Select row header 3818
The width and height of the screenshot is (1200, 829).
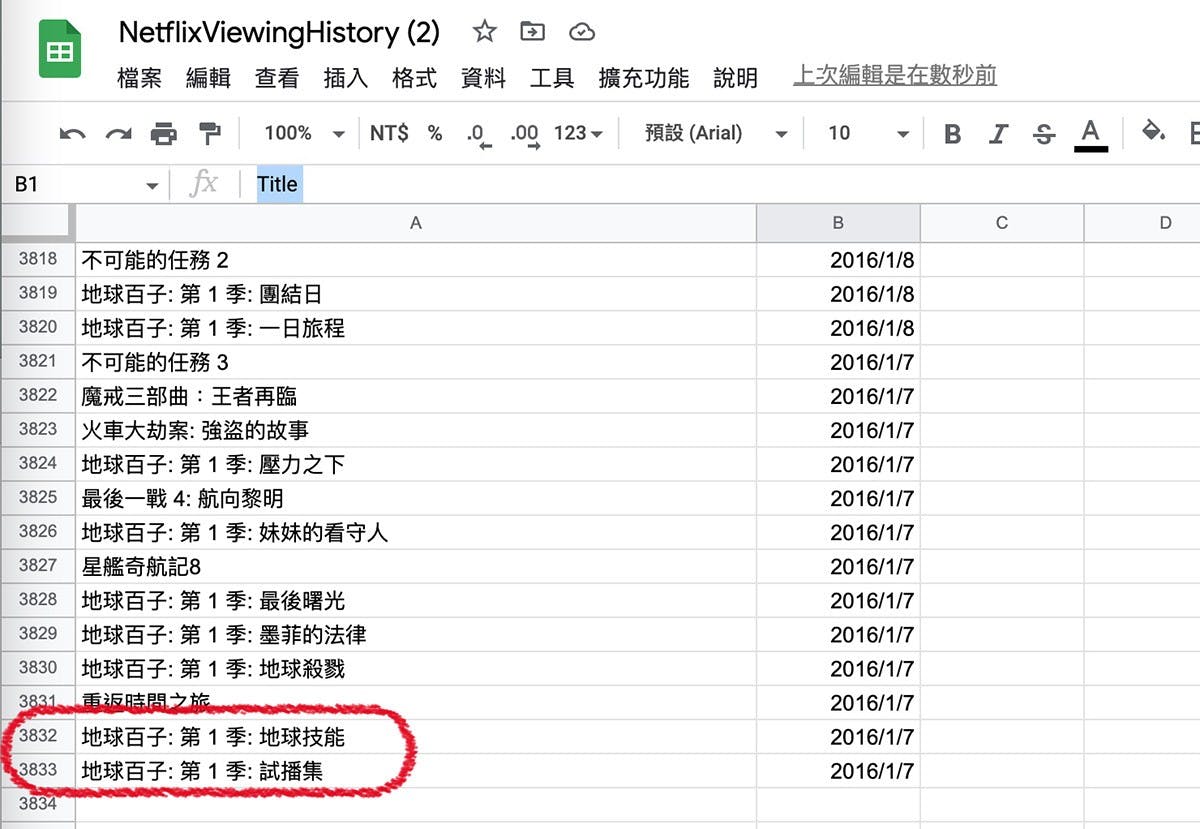coord(38,260)
